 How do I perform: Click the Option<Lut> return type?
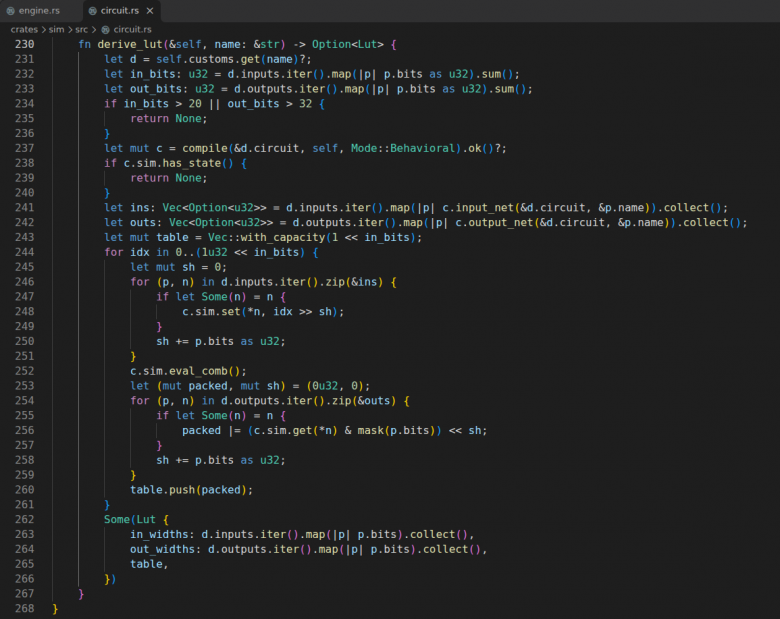(x=348, y=44)
